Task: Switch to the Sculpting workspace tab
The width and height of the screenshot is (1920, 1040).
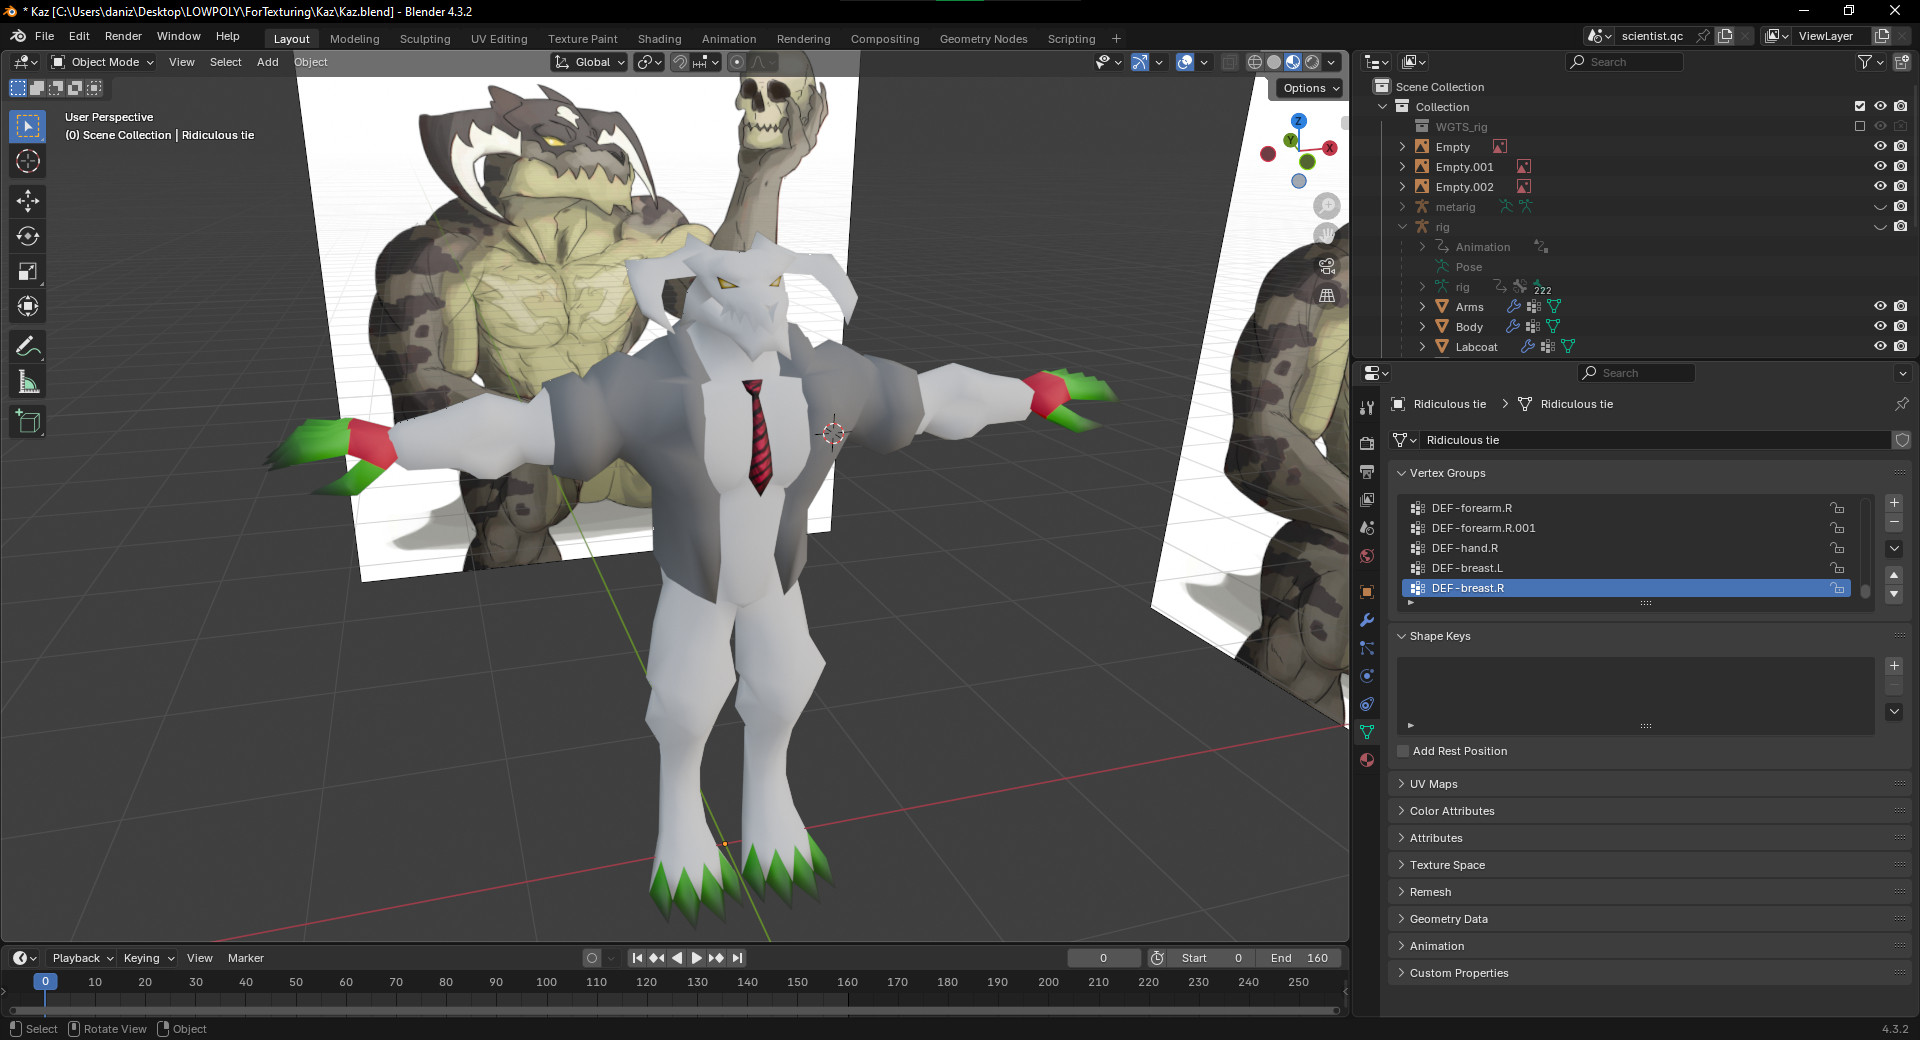Action: click(425, 39)
